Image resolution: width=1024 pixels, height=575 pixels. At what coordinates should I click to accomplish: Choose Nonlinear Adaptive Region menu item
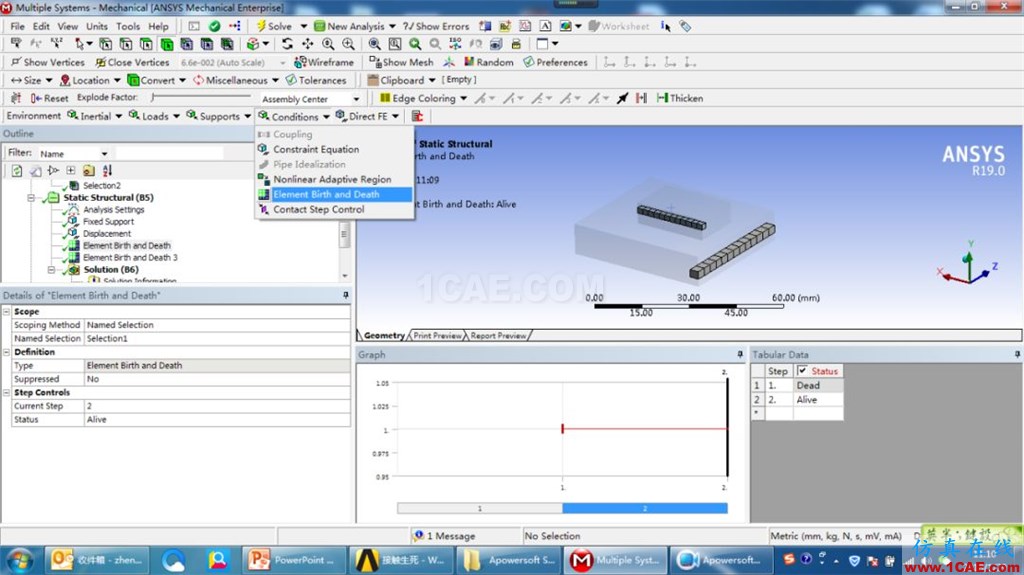332,179
